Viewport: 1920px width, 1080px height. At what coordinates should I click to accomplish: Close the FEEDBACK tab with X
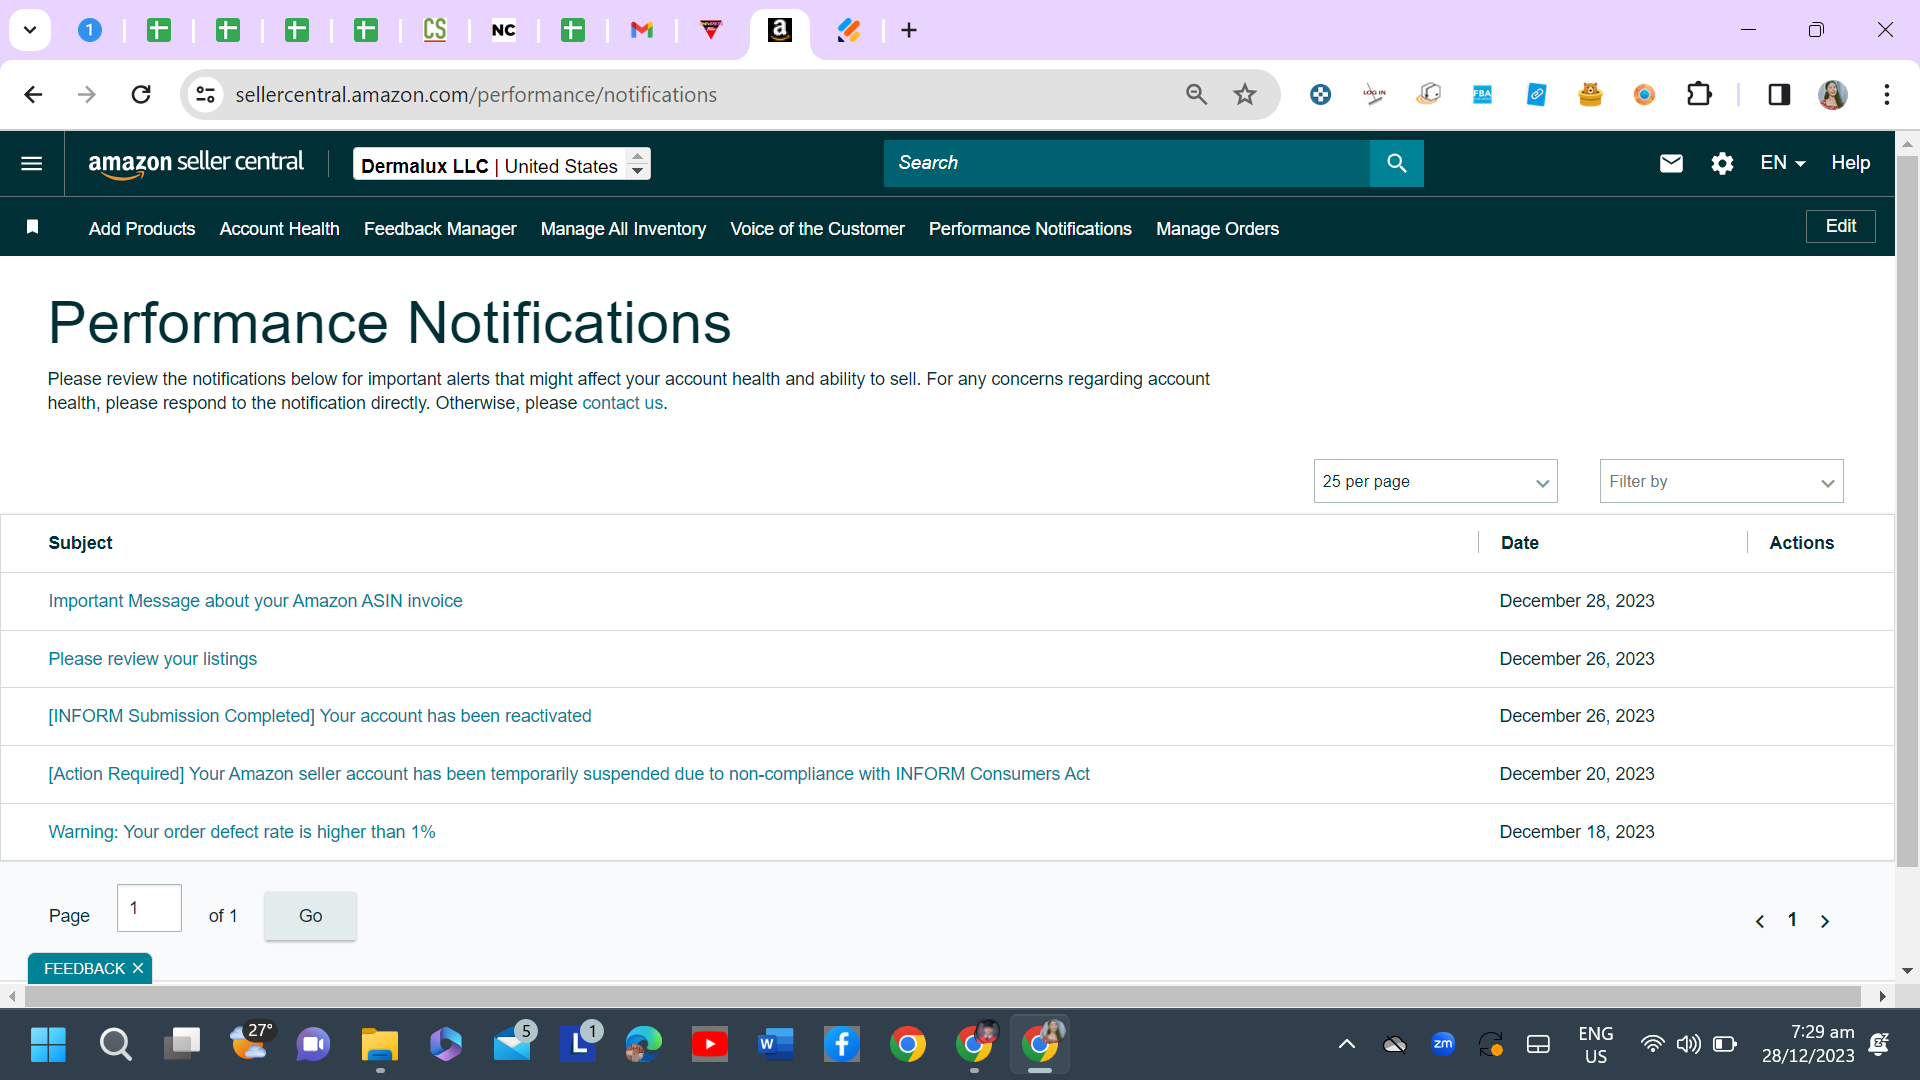[138, 968]
